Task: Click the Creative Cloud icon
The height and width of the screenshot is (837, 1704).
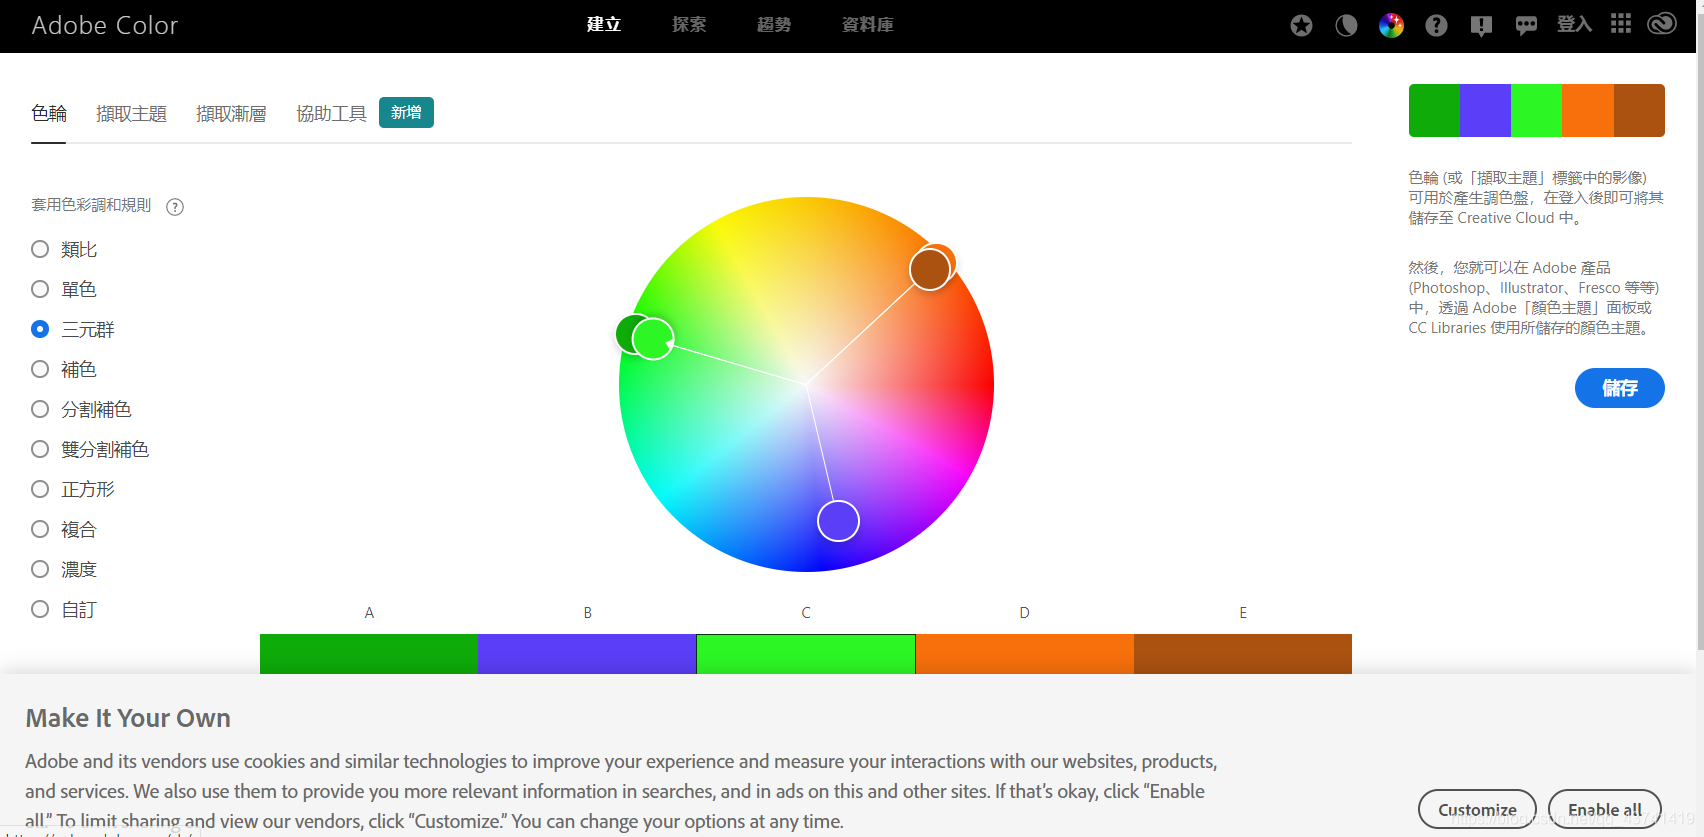Action: point(1662,23)
